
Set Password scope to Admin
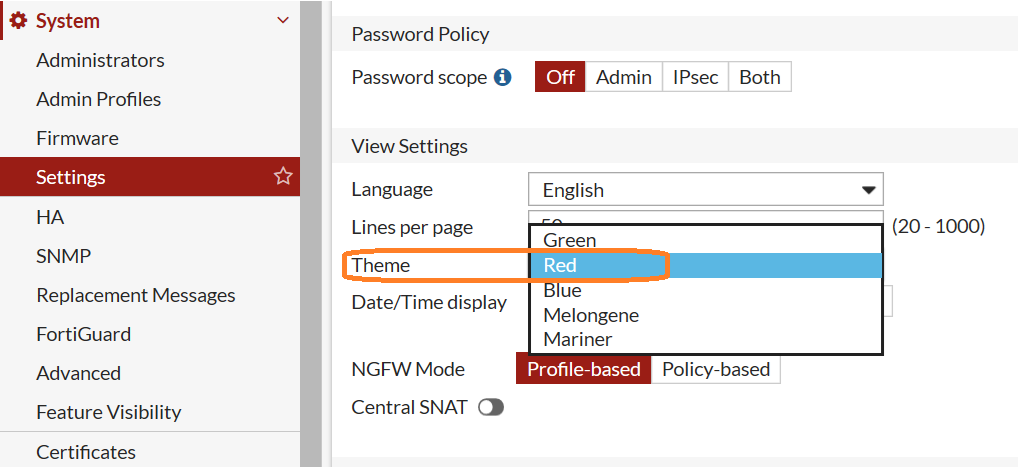pos(623,77)
